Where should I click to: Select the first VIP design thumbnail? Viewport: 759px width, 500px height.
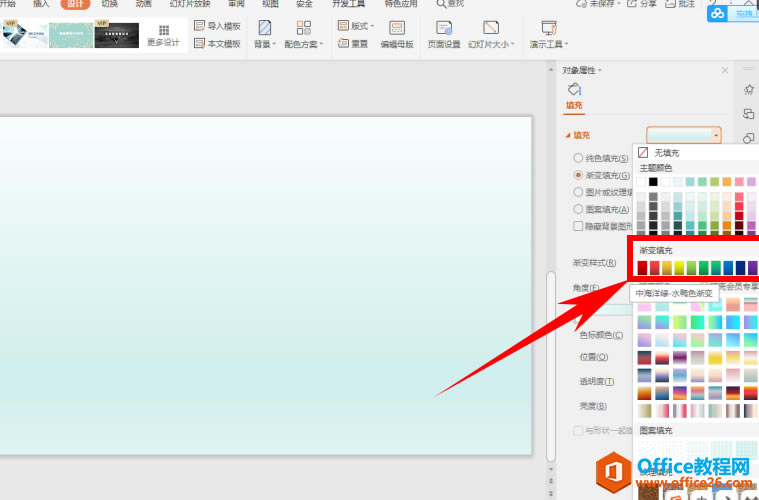click(25, 34)
